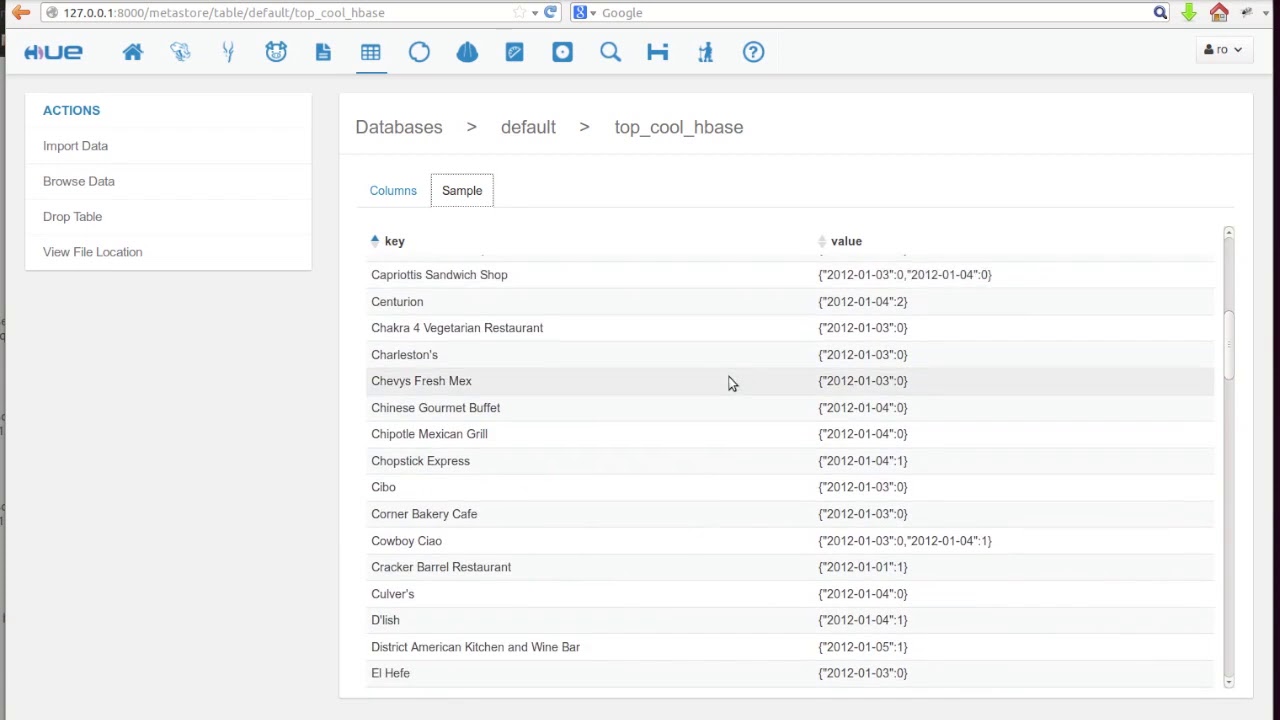
Task: Click the table vertical scrollbar thumb
Action: tap(1228, 346)
